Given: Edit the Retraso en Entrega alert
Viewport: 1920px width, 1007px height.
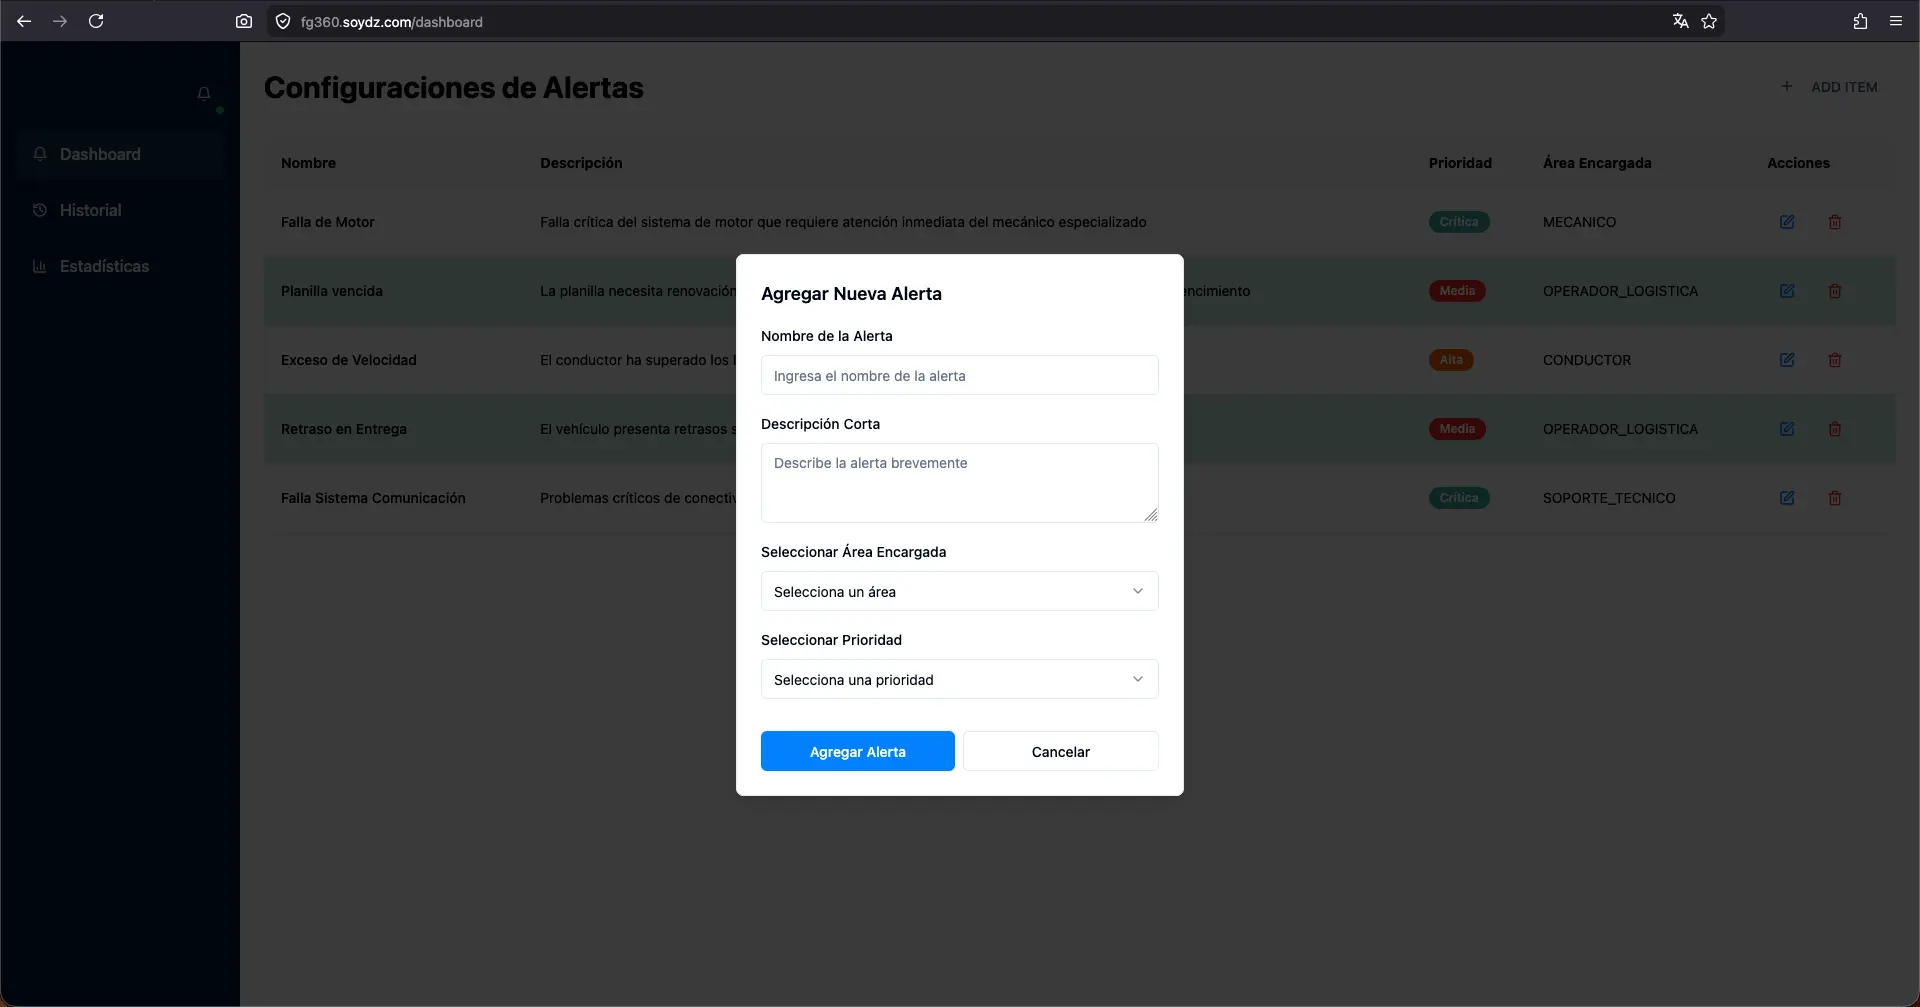Looking at the screenshot, I should [x=1787, y=429].
